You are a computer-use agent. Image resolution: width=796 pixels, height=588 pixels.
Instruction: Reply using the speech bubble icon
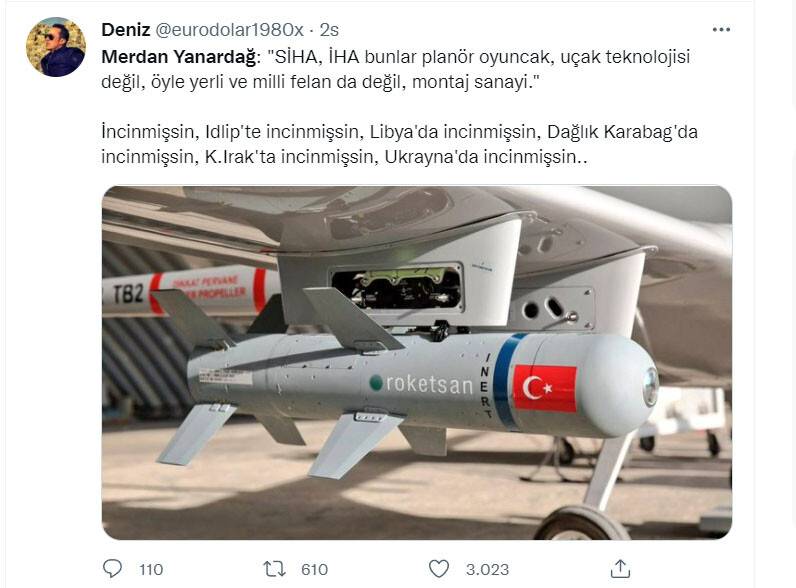(112, 569)
